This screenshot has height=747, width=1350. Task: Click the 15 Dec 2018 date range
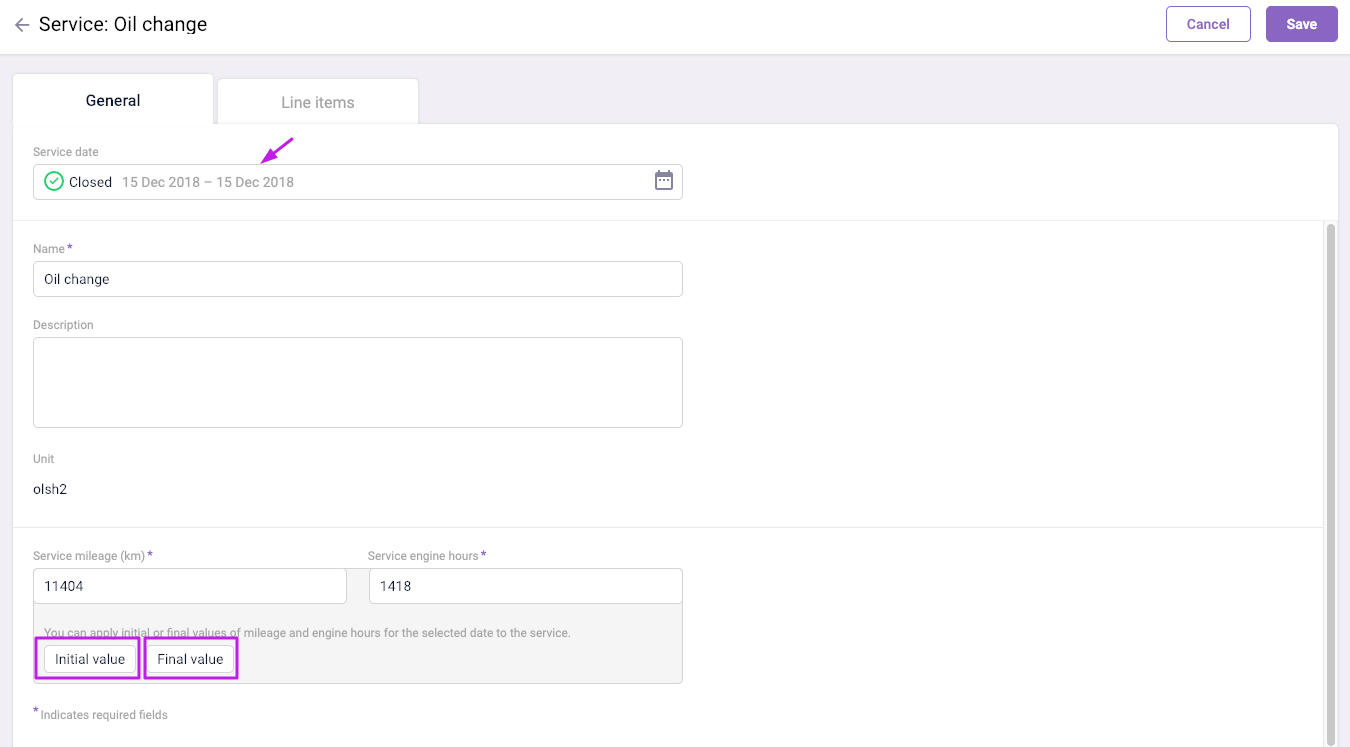208,182
